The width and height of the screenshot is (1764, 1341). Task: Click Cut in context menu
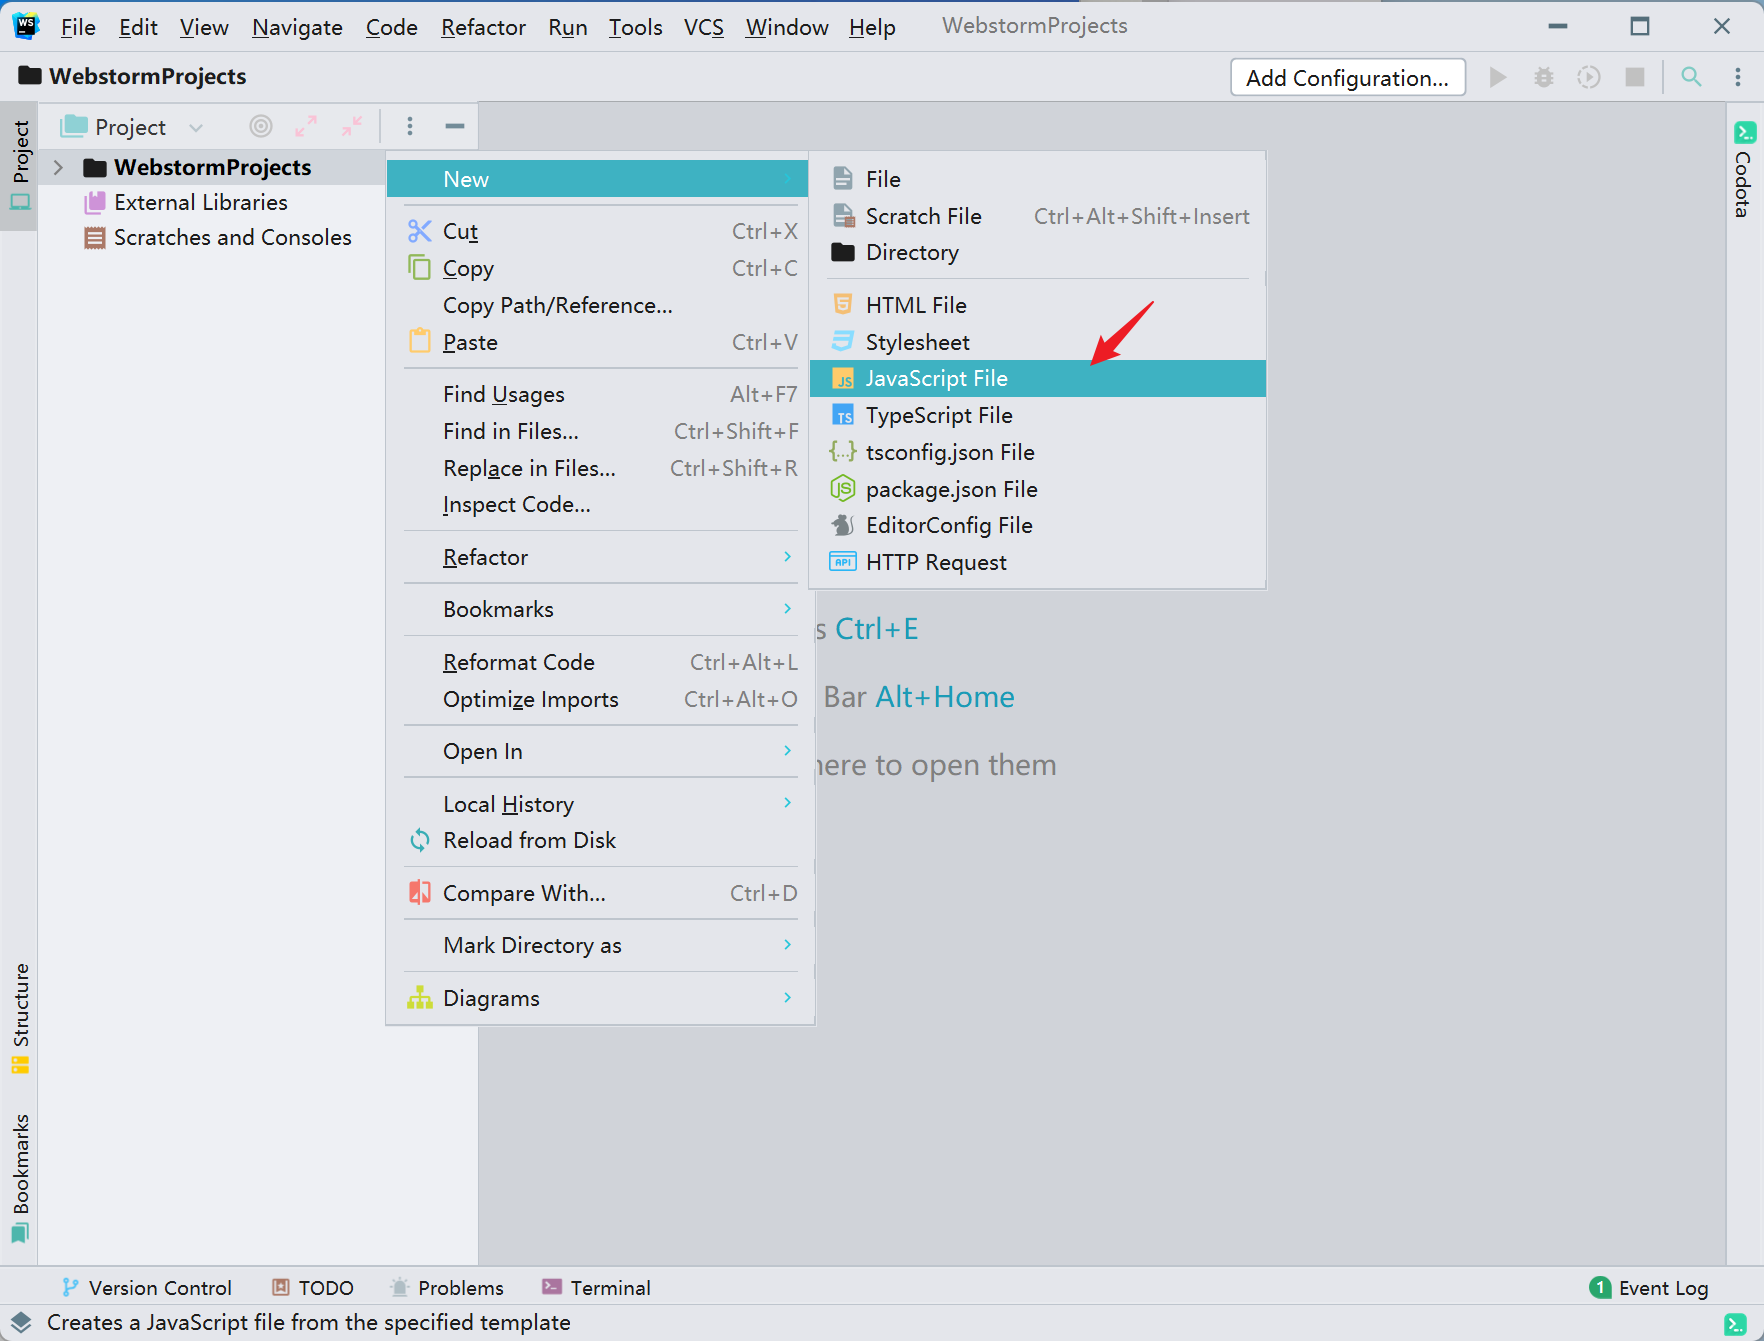pyautogui.click(x=600, y=231)
